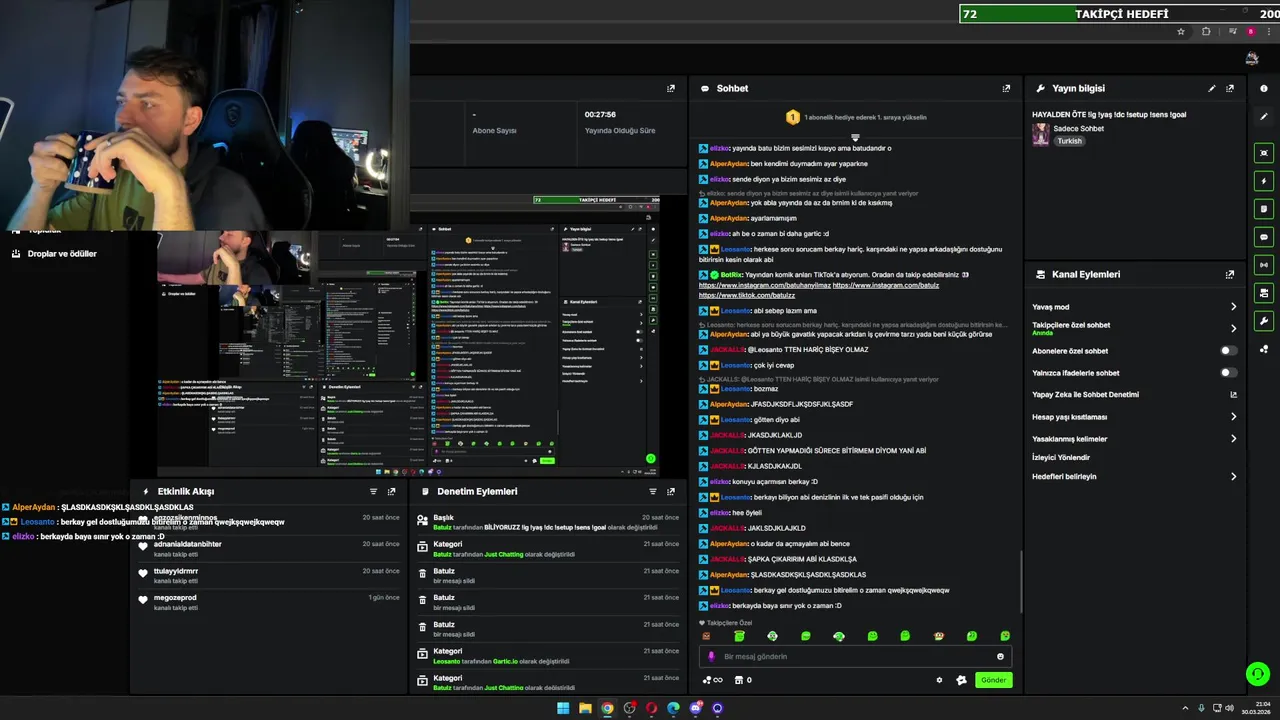
Task: Click the volume icon in system tray
Action: [1229, 708]
